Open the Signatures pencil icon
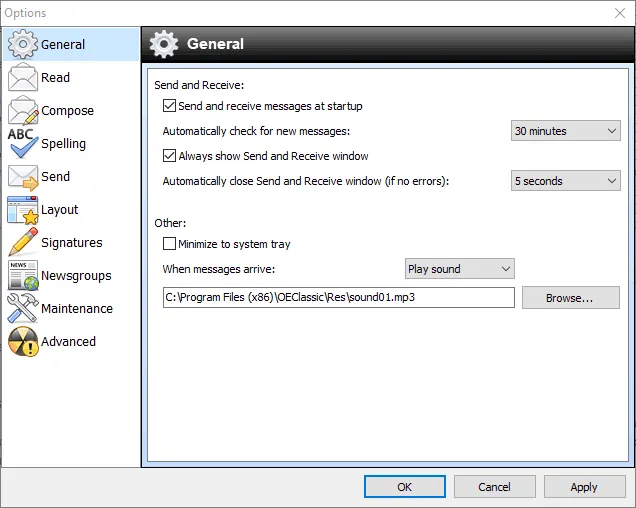 point(22,243)
